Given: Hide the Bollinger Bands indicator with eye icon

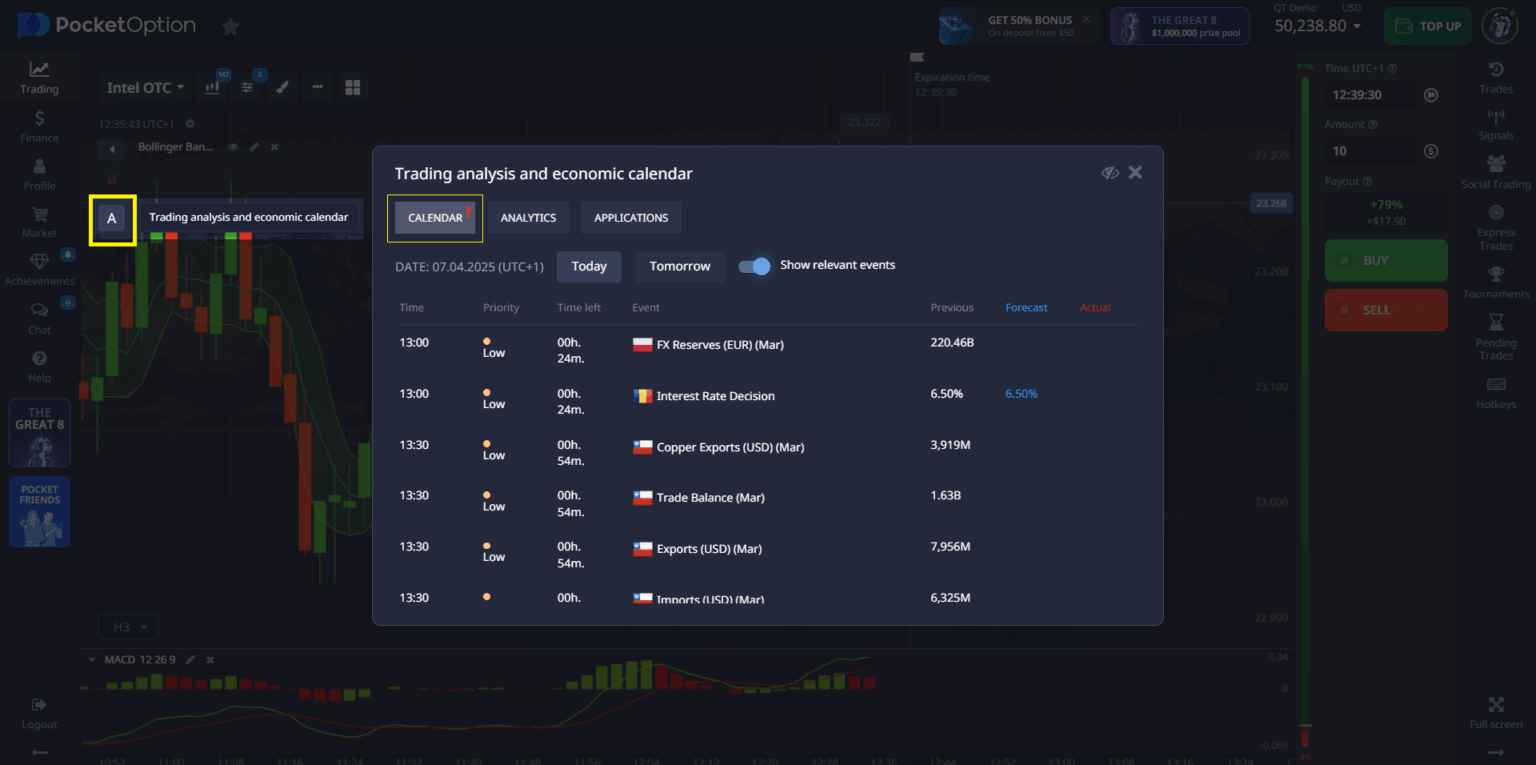Looking at the screenshot, I should [x=231, y=145].
